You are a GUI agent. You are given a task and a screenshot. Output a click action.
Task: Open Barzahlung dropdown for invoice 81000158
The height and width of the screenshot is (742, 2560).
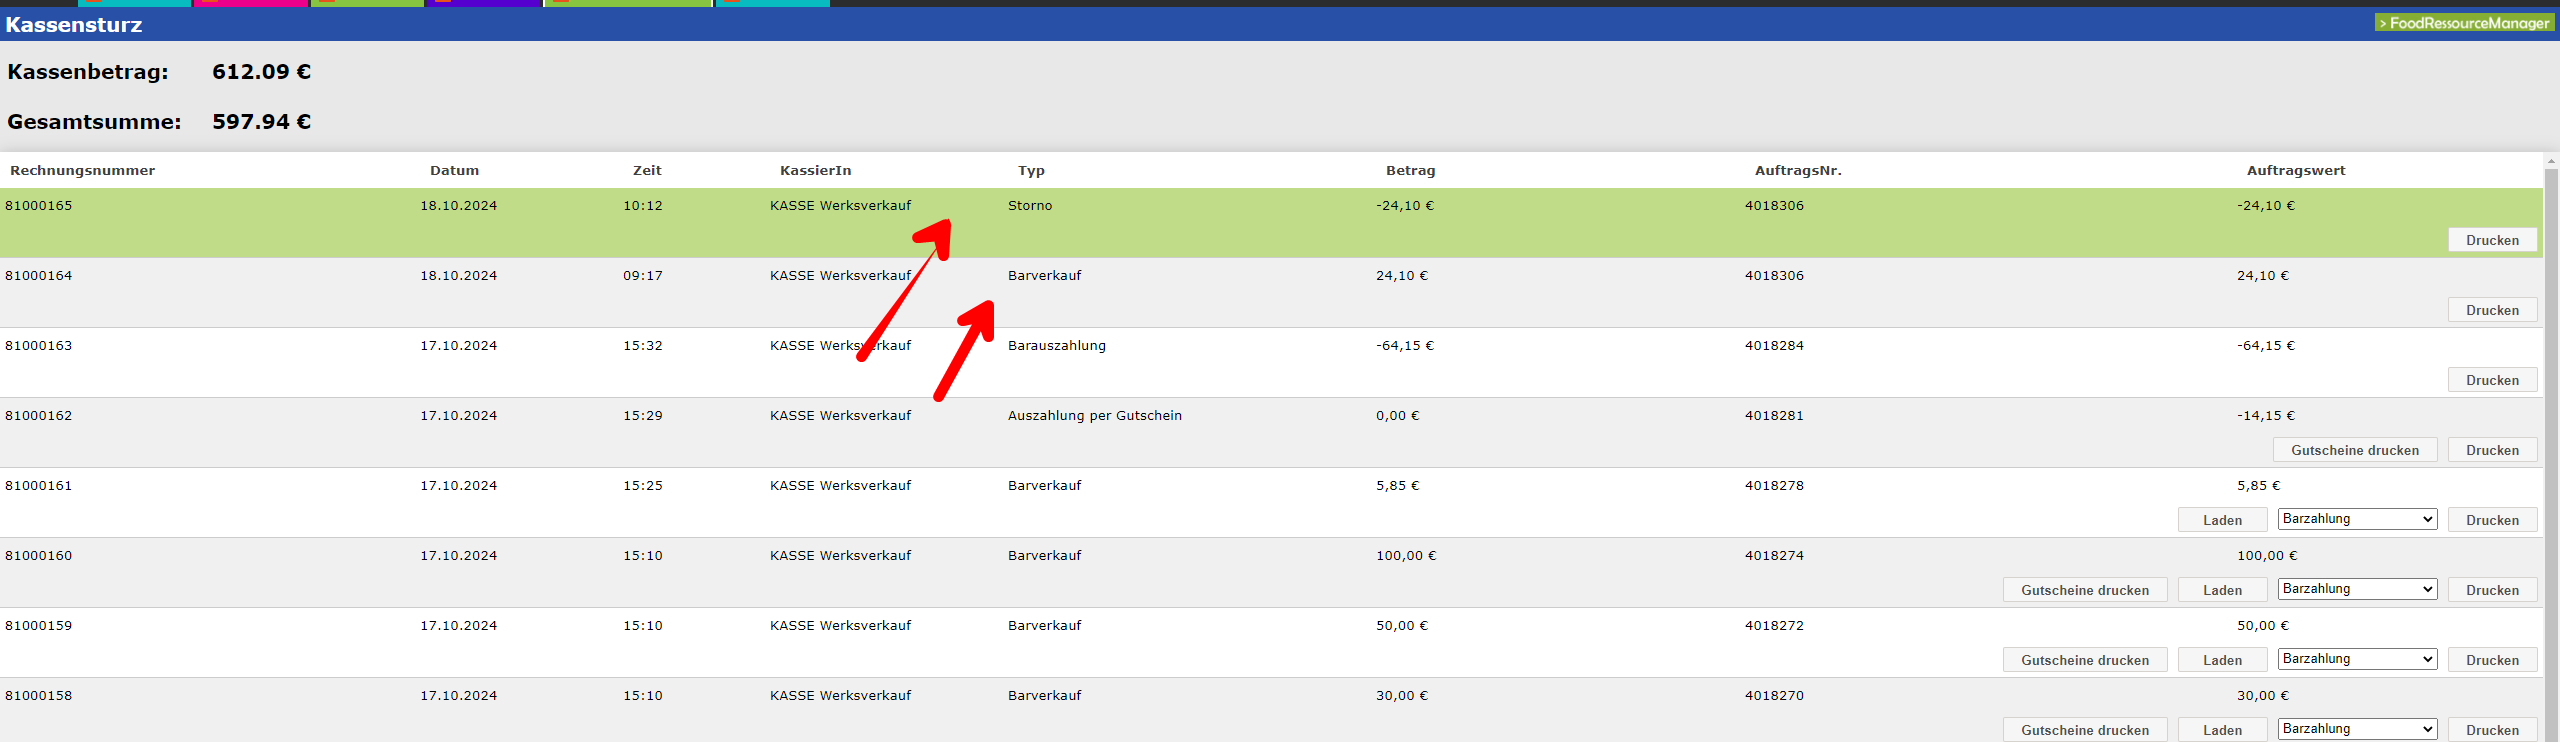point(2357,729)
